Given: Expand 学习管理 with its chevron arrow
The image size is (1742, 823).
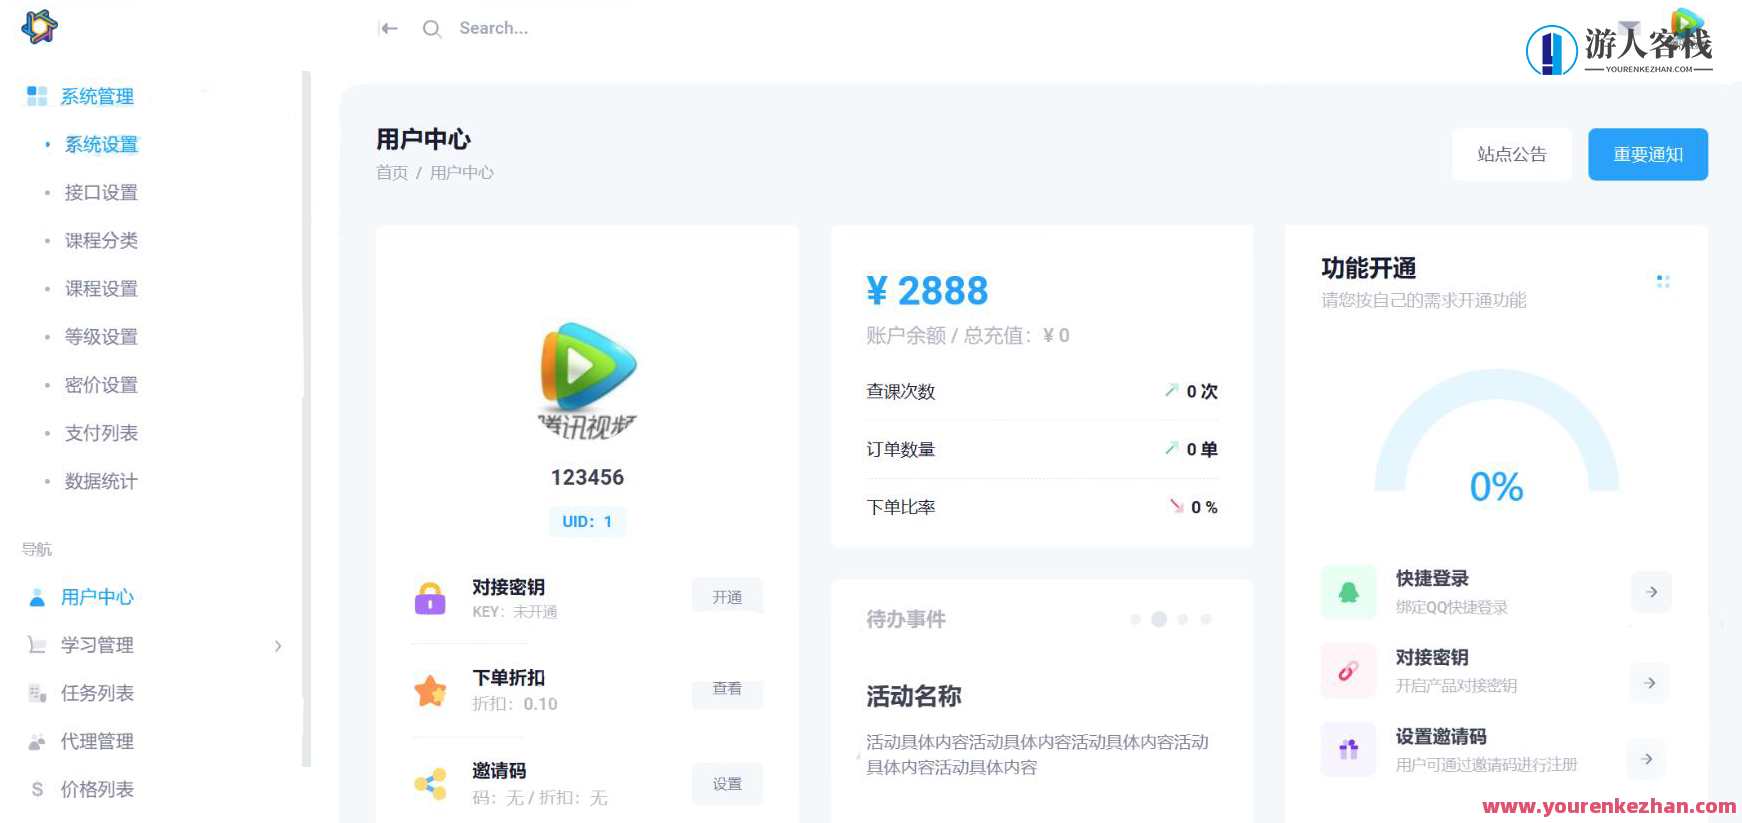Looking at the screenshot, I should click(x=278, y=646).
